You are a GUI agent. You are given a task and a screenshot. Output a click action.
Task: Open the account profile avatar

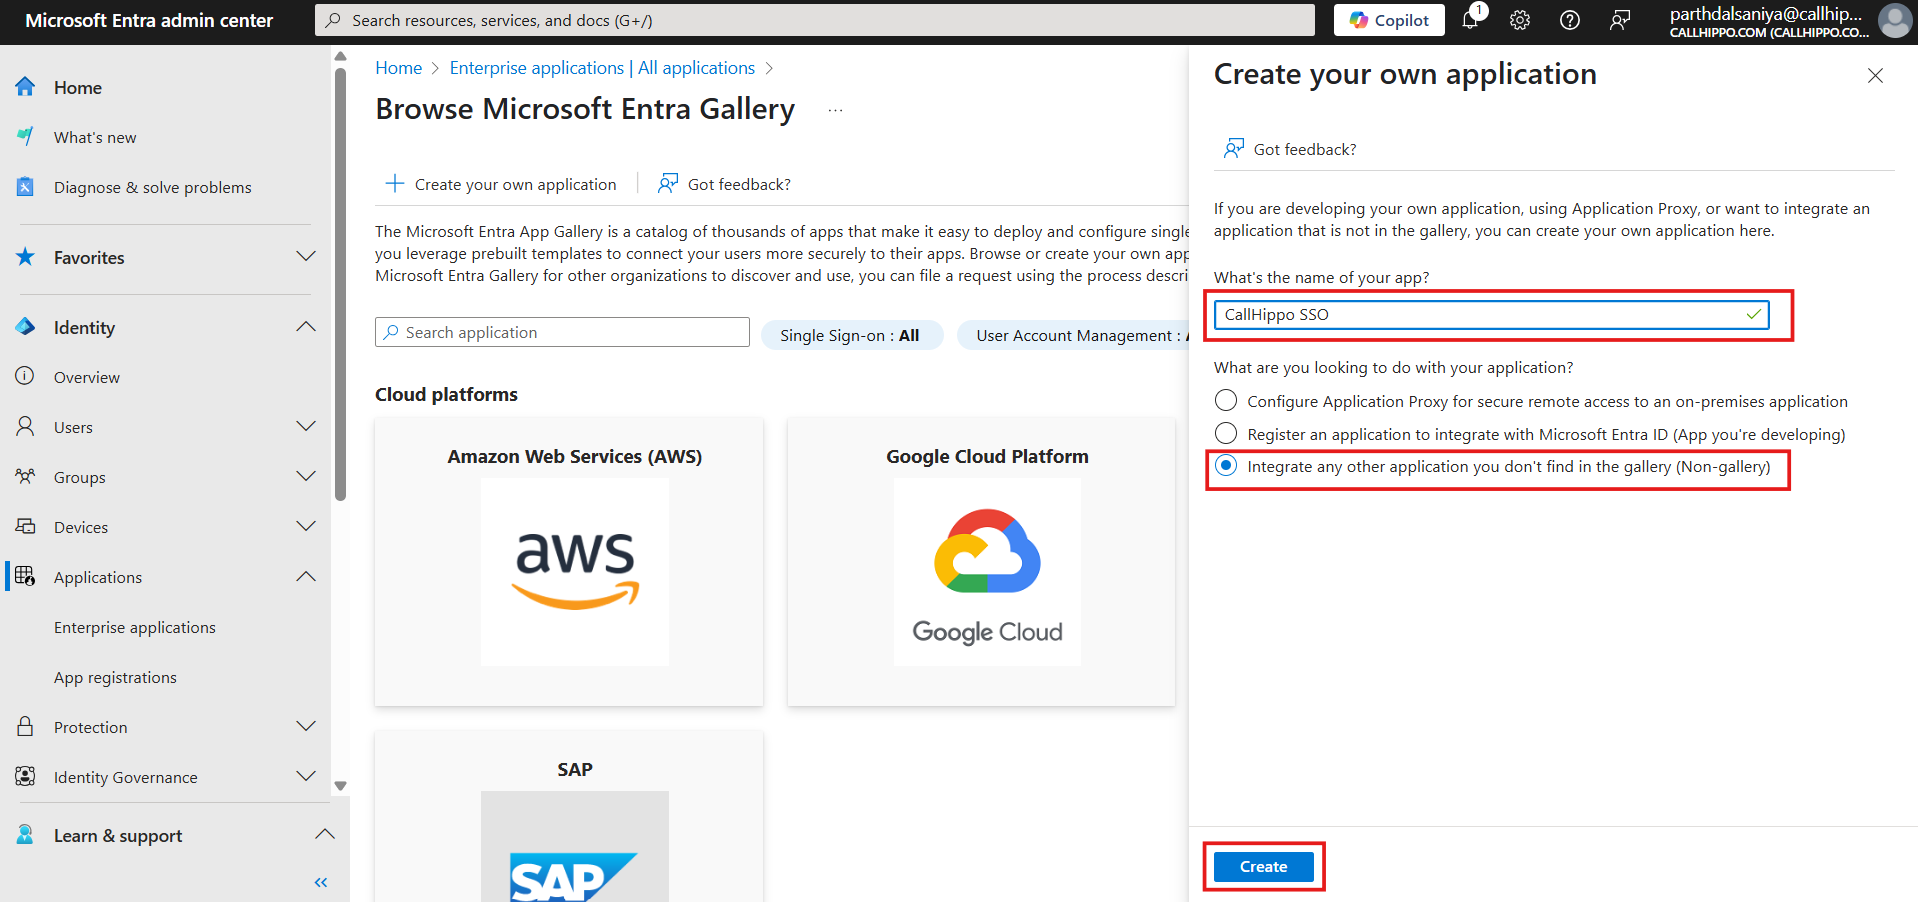pyautogui.click(x=1894, y=20)
